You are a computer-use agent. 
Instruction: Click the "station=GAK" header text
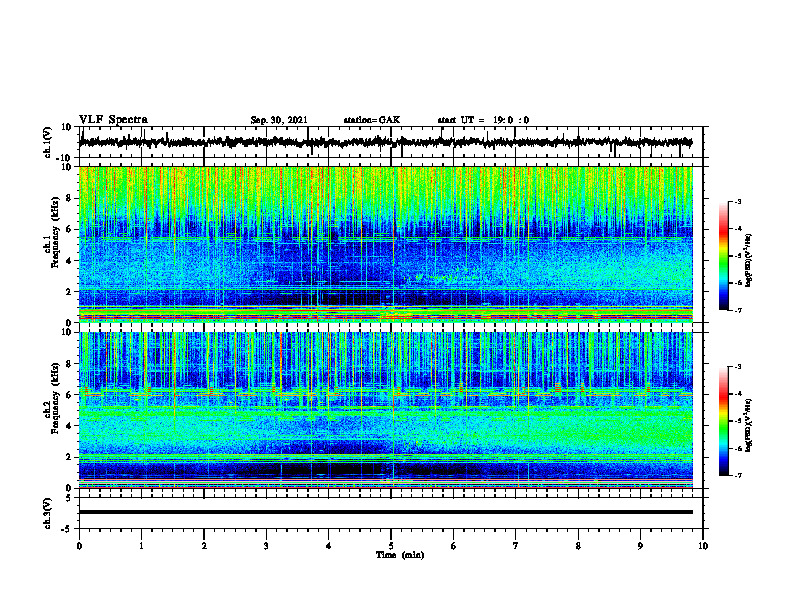[x=372, y=120]
